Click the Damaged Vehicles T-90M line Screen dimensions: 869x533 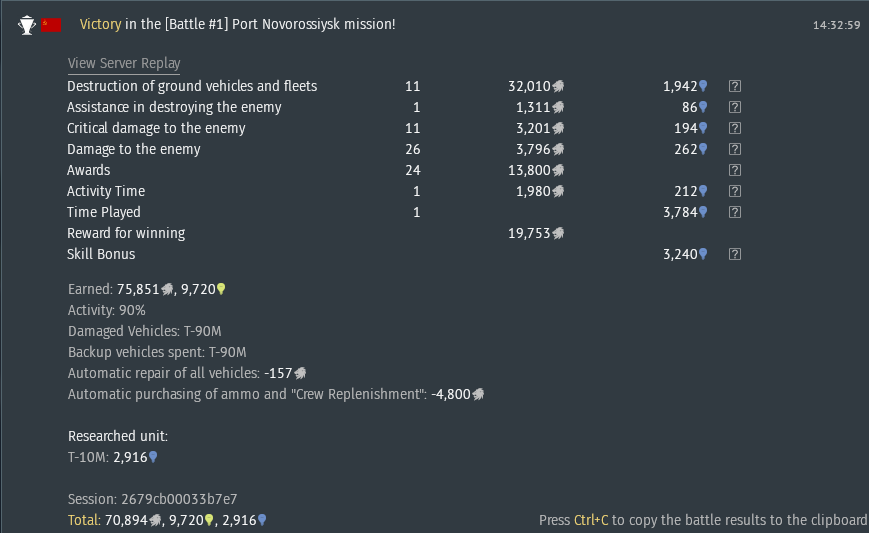[x=145, y=331]
